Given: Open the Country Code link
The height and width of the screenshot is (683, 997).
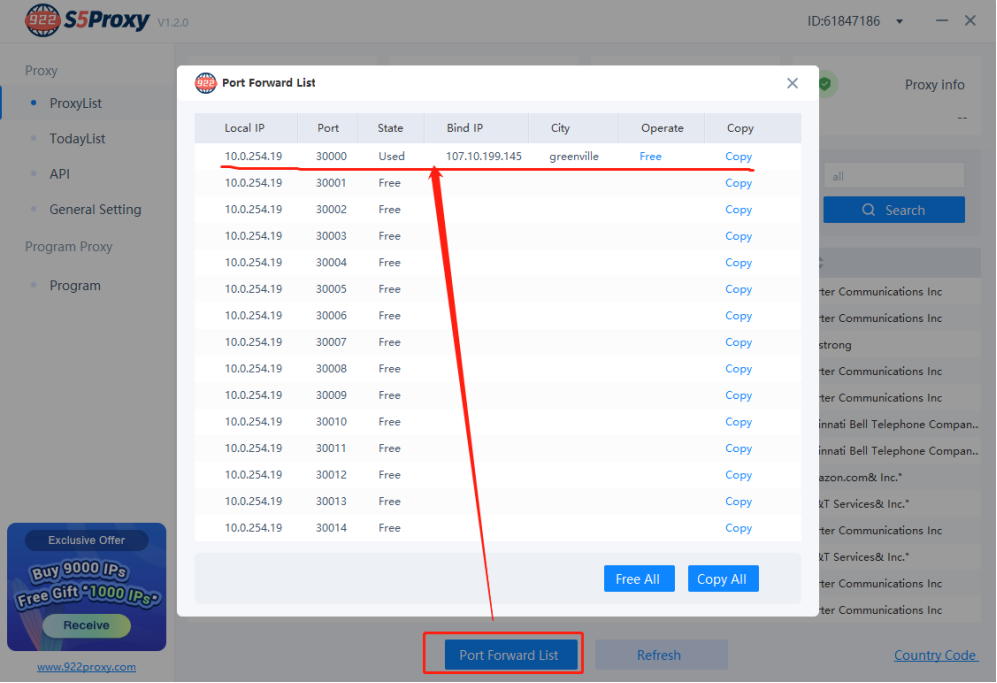Looking at the screenshot, I should click(x=935, y=655).
